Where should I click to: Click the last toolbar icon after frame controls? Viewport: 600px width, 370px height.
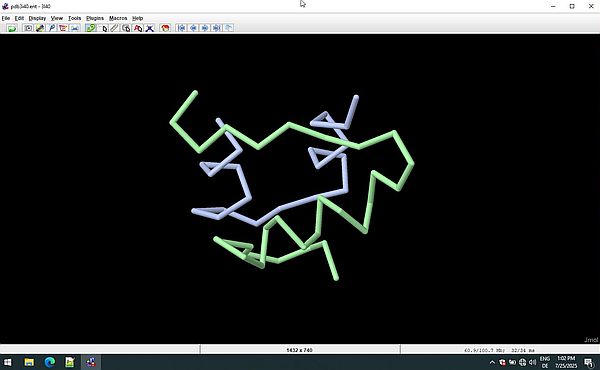coord(228,28)
